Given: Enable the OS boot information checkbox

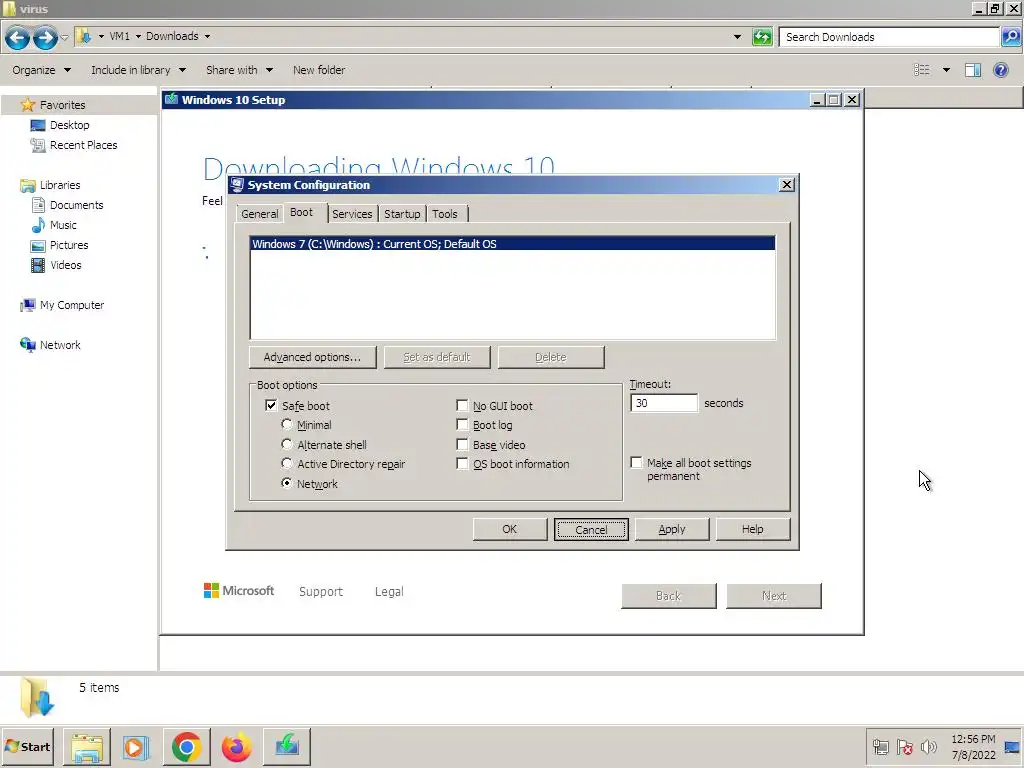Looking at the screenshot, I should pyautogui.click(x=462, y=464).
